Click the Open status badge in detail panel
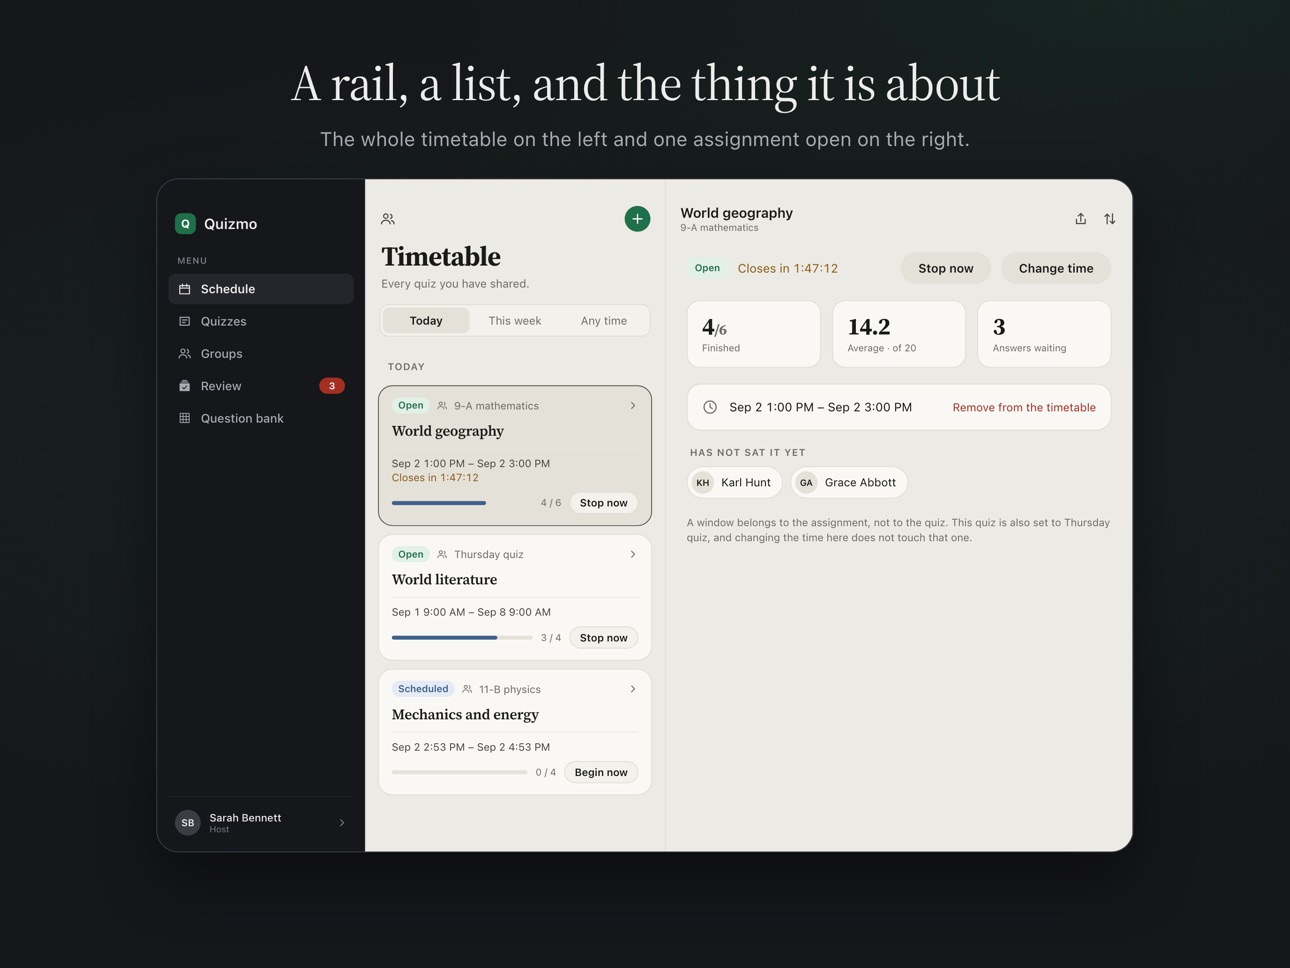The width and height of the screenshot is (1290, 968). coord(707,268)
